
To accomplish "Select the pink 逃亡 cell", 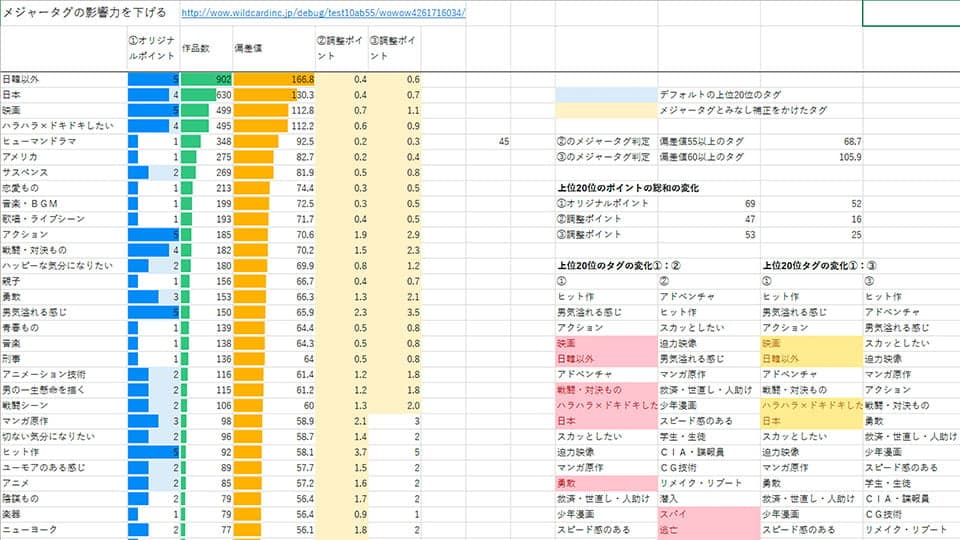I will pyautogui.click(x=708, y=529).
